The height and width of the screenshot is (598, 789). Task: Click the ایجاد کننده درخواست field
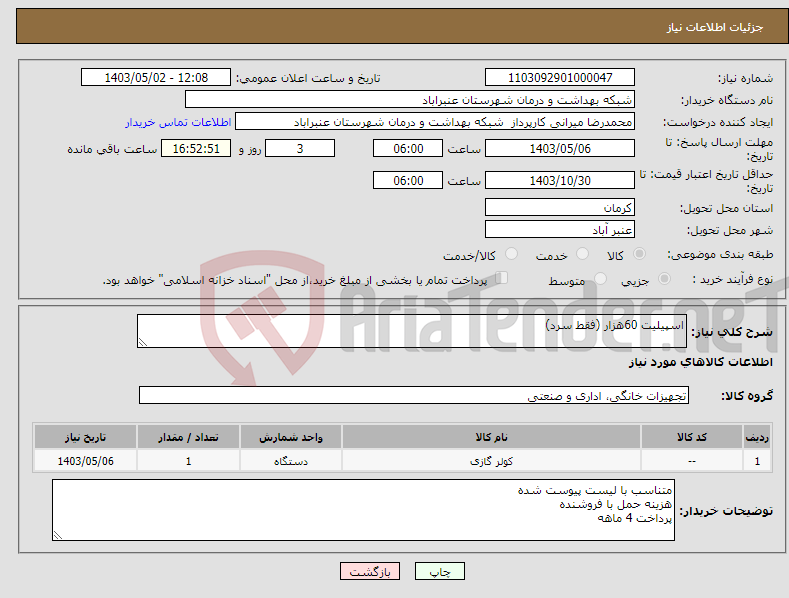coord(435,121)
